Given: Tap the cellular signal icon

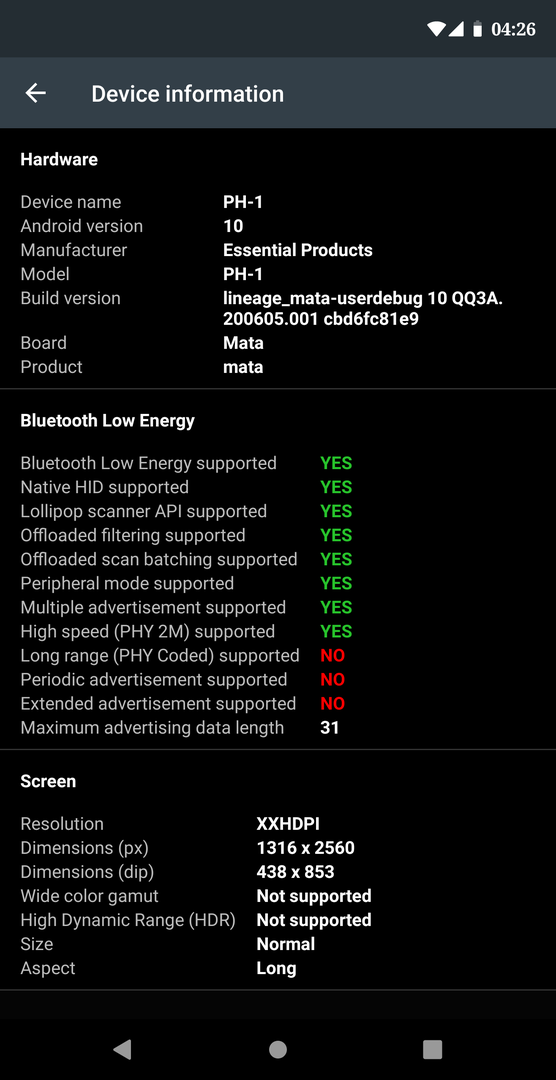Looking at the screenshot, I should click(455, 29).
